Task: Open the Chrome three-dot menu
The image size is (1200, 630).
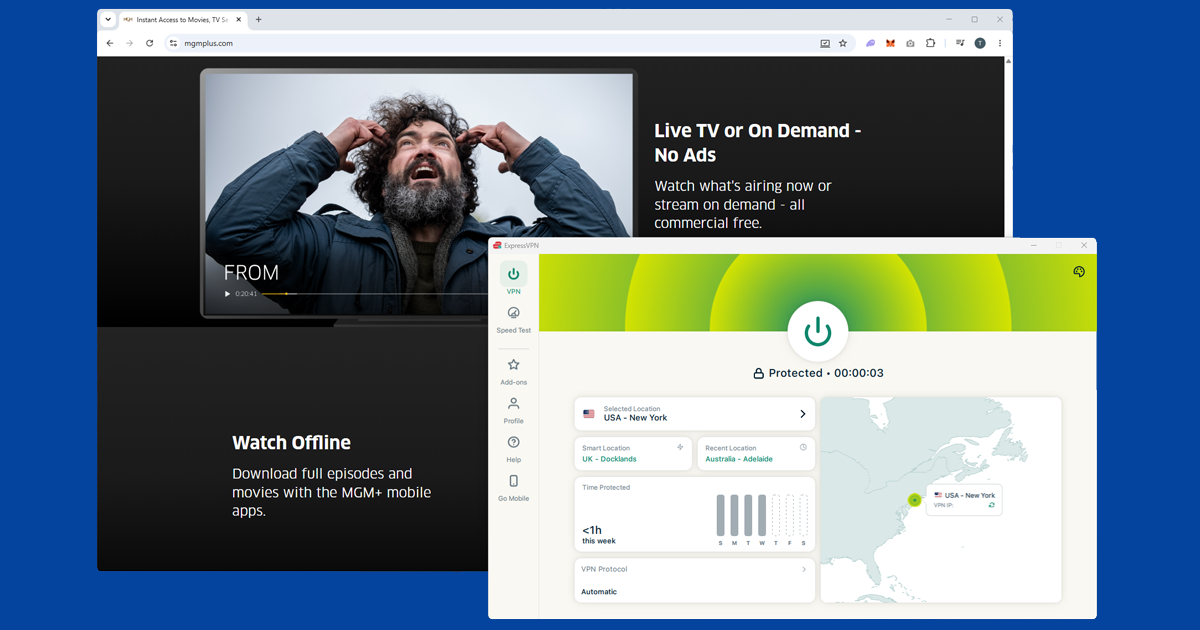Action: (1000, 43)
